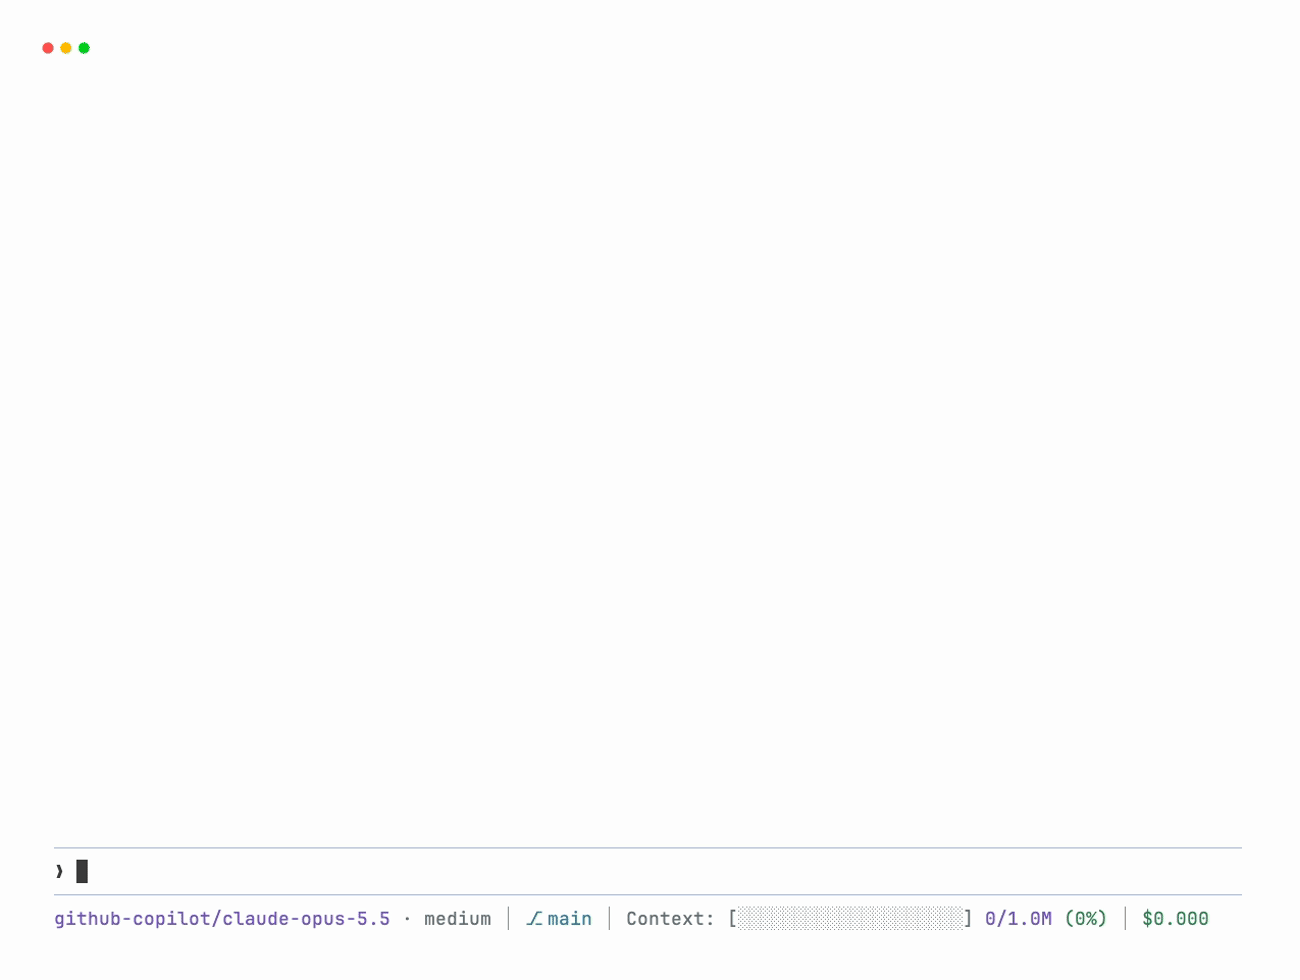Image resolution: width=1300 pixels, height=980 pixels.
Task: Click the red close window dot
Action: click(x=48, y=48)
